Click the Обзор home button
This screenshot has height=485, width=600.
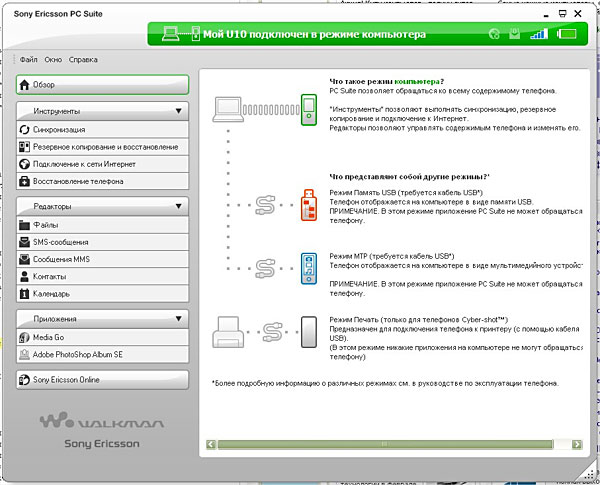point(103,85)
